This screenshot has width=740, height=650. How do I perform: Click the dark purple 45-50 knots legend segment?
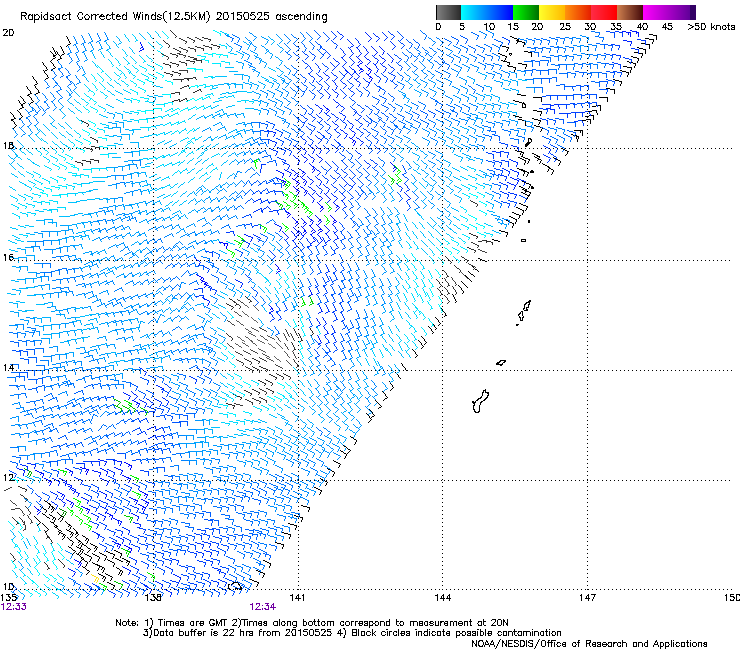coord(682,12)
